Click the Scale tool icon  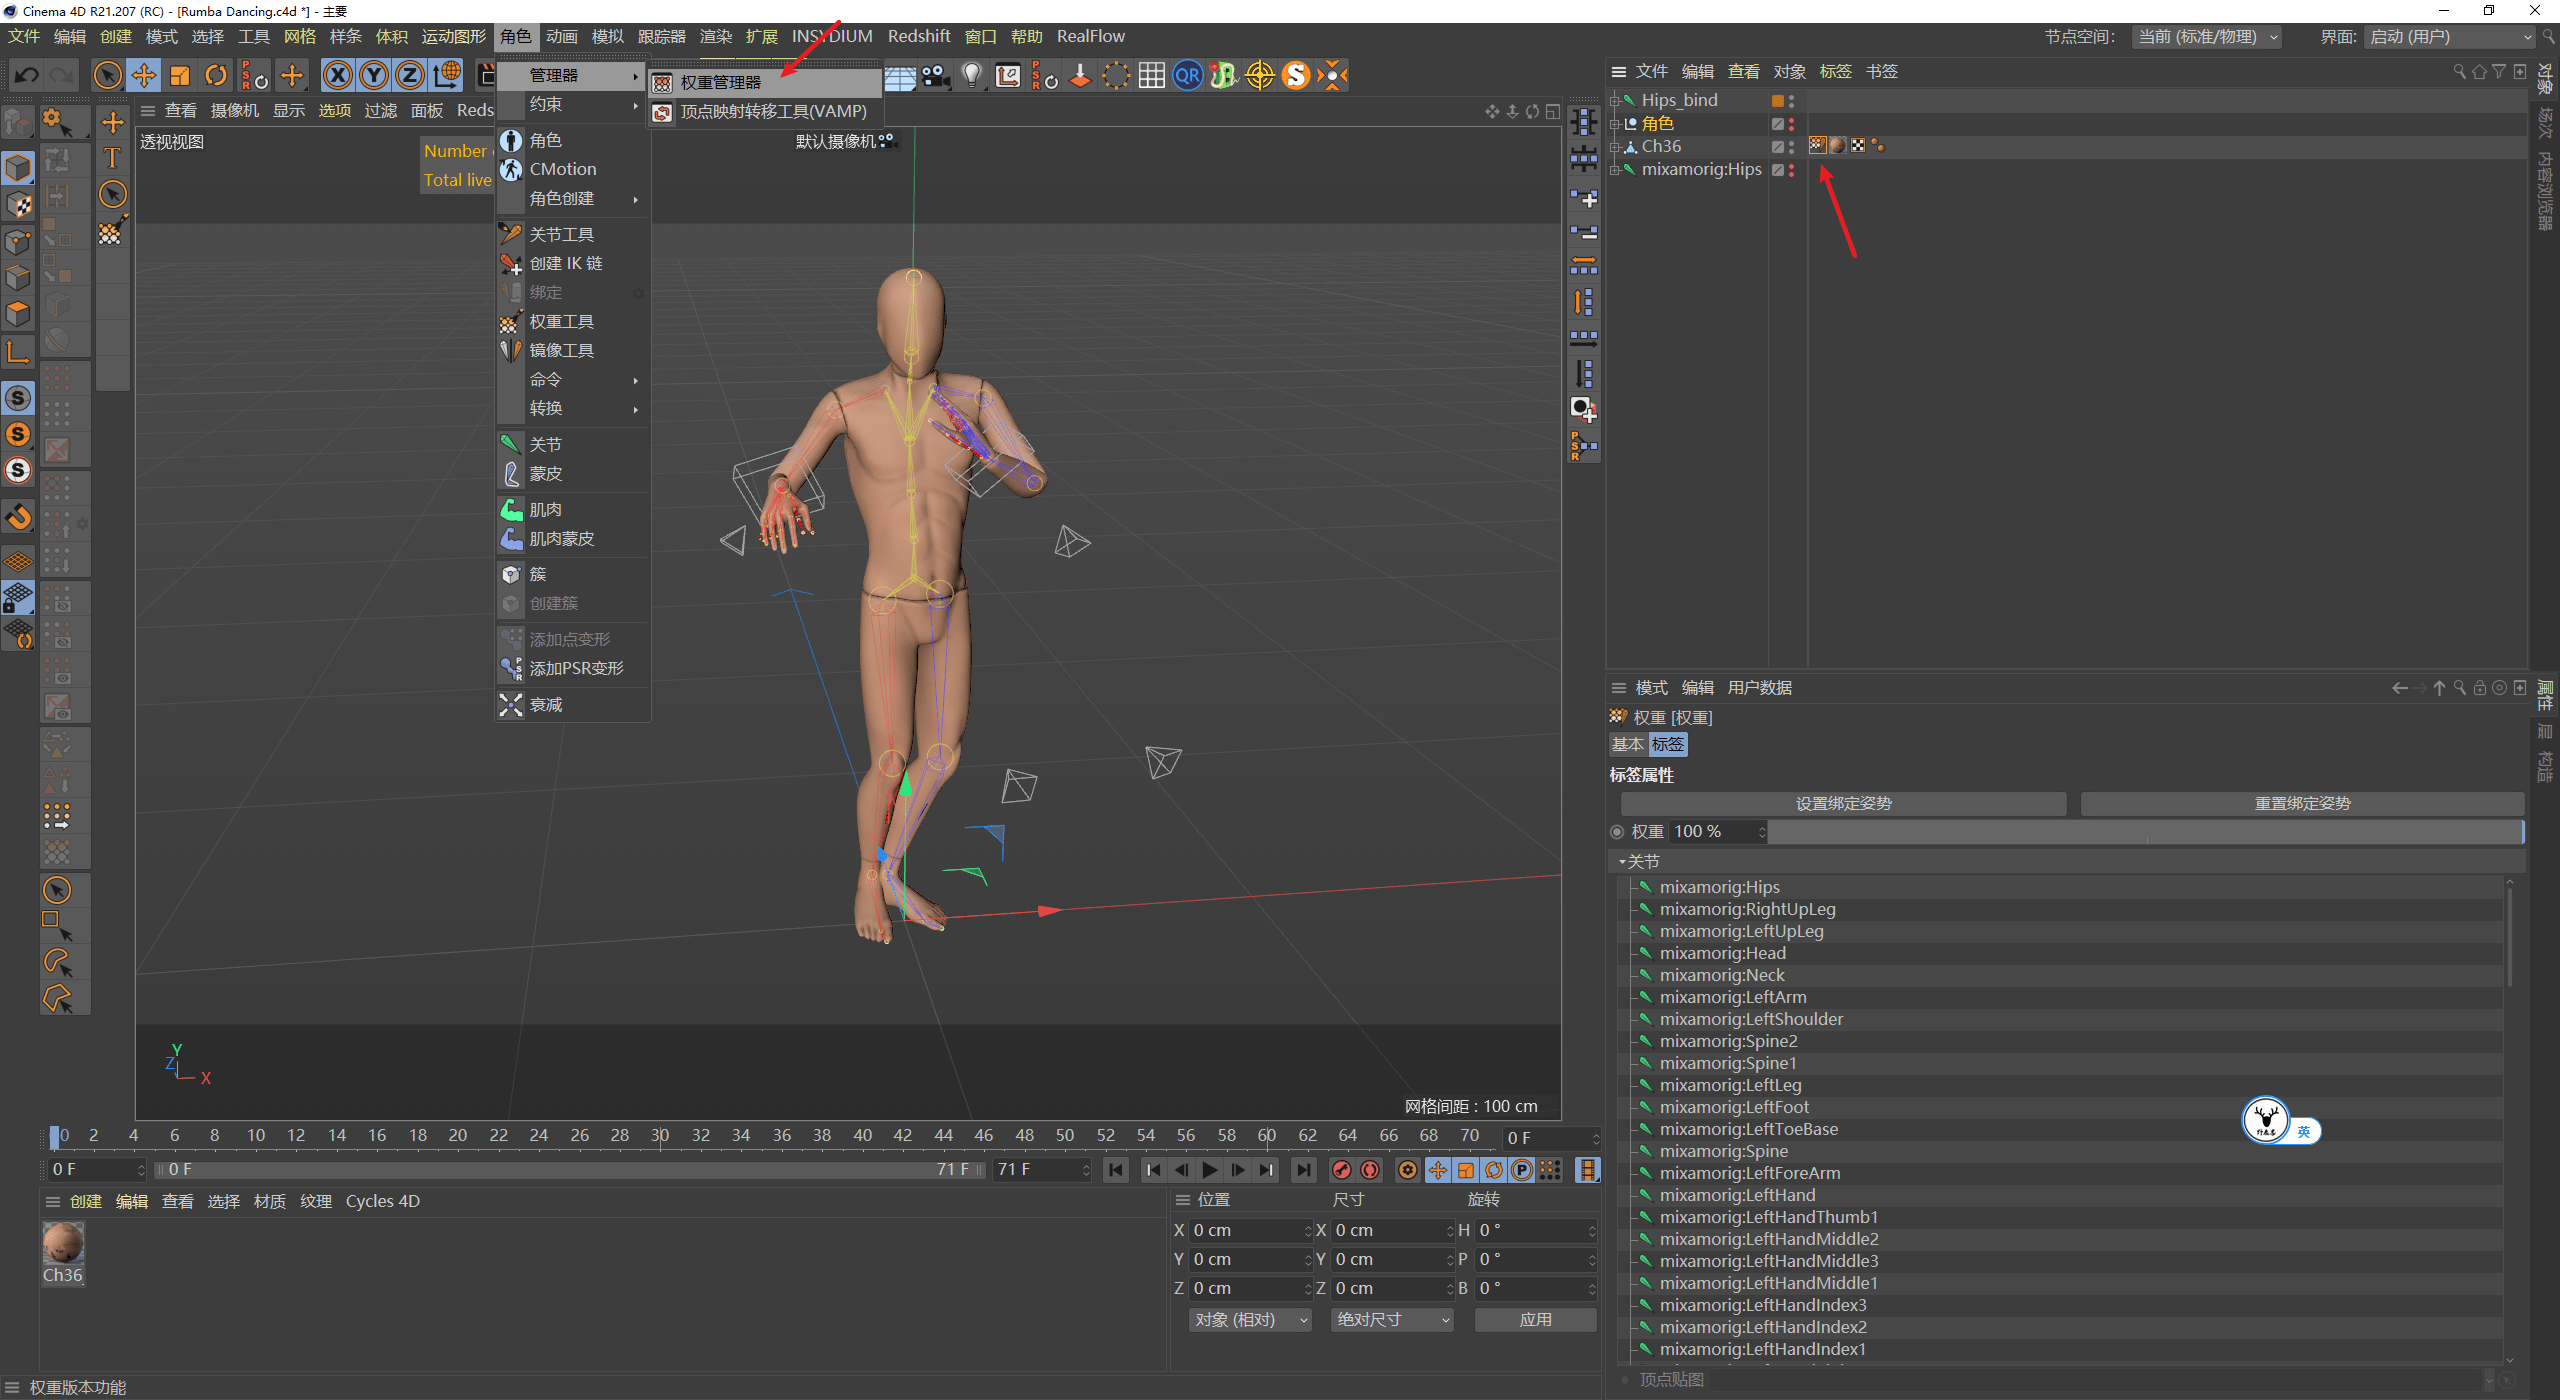pyautogui.click(x=179, y=75)
